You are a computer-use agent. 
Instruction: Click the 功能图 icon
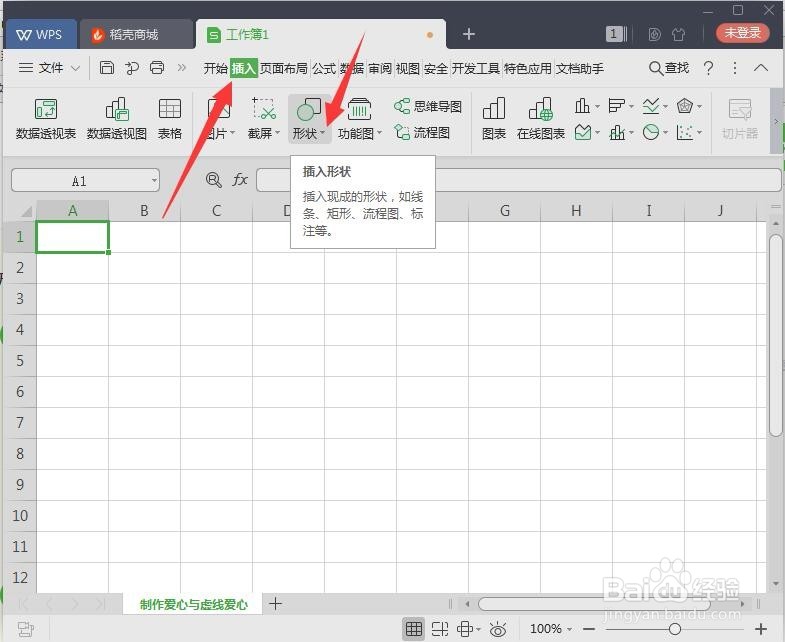coord(359,109)
